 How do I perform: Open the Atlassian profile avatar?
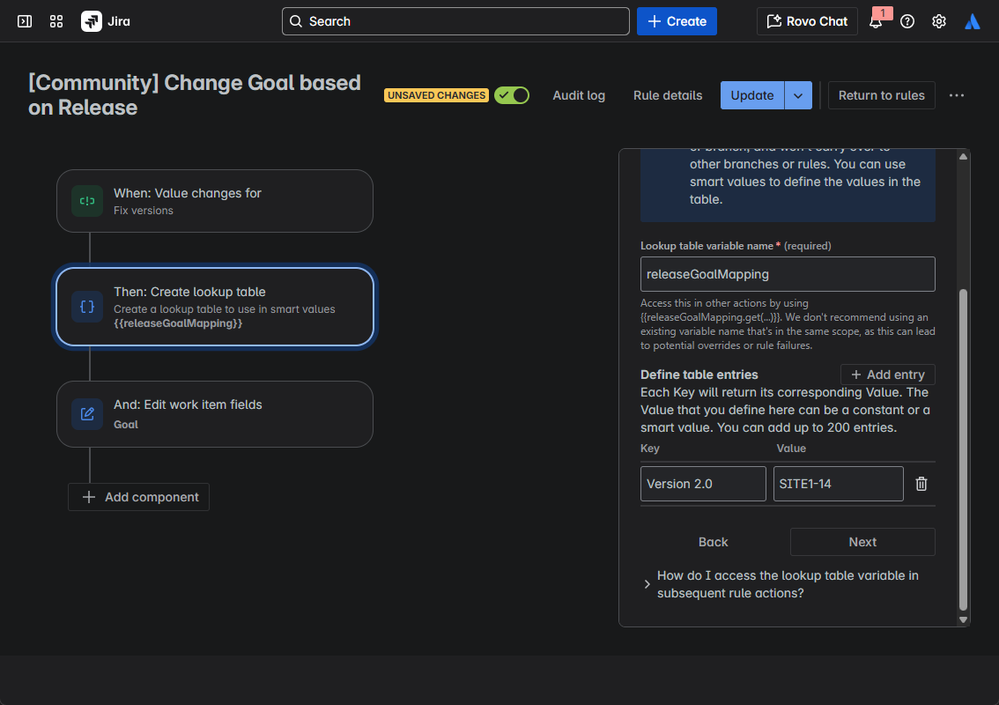pos(972,21)
